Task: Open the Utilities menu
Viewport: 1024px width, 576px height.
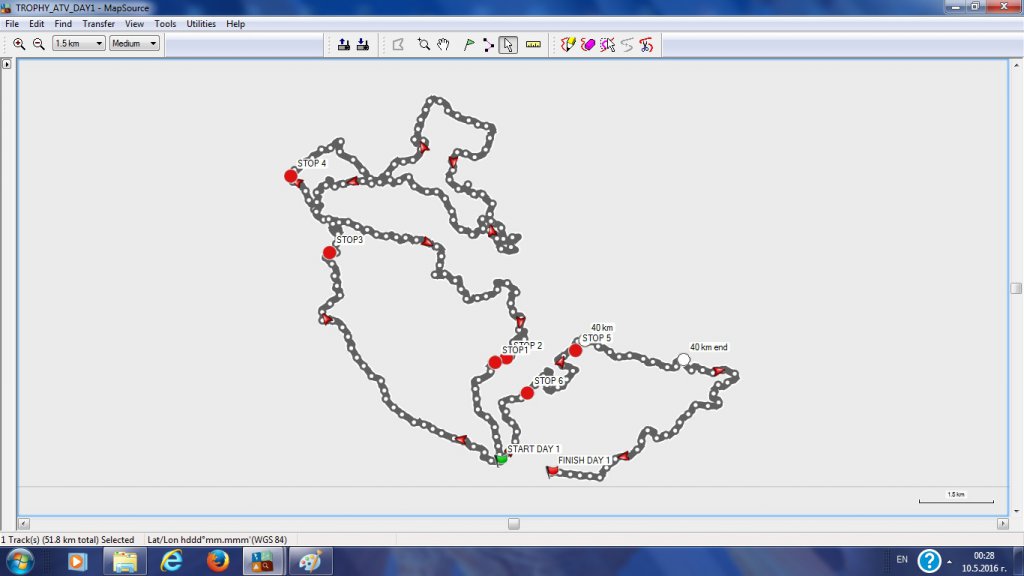Action: pyautogui.click(x=201, y=23)
